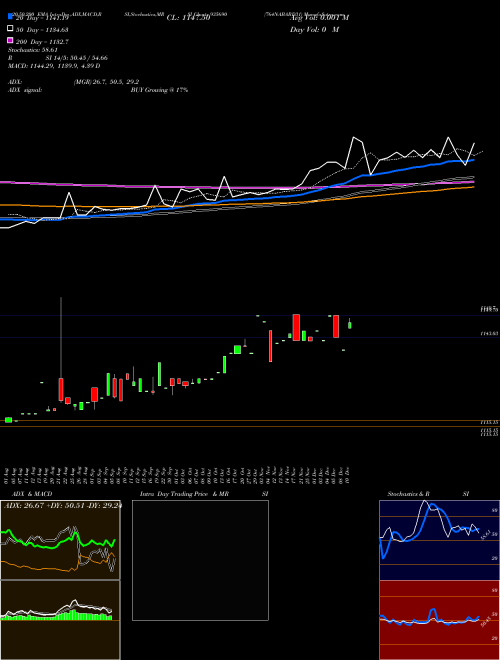Viewport: 500px width, 660px height.
Task: Open the blue Stochastics chart panel
Action: coord(439,540)
